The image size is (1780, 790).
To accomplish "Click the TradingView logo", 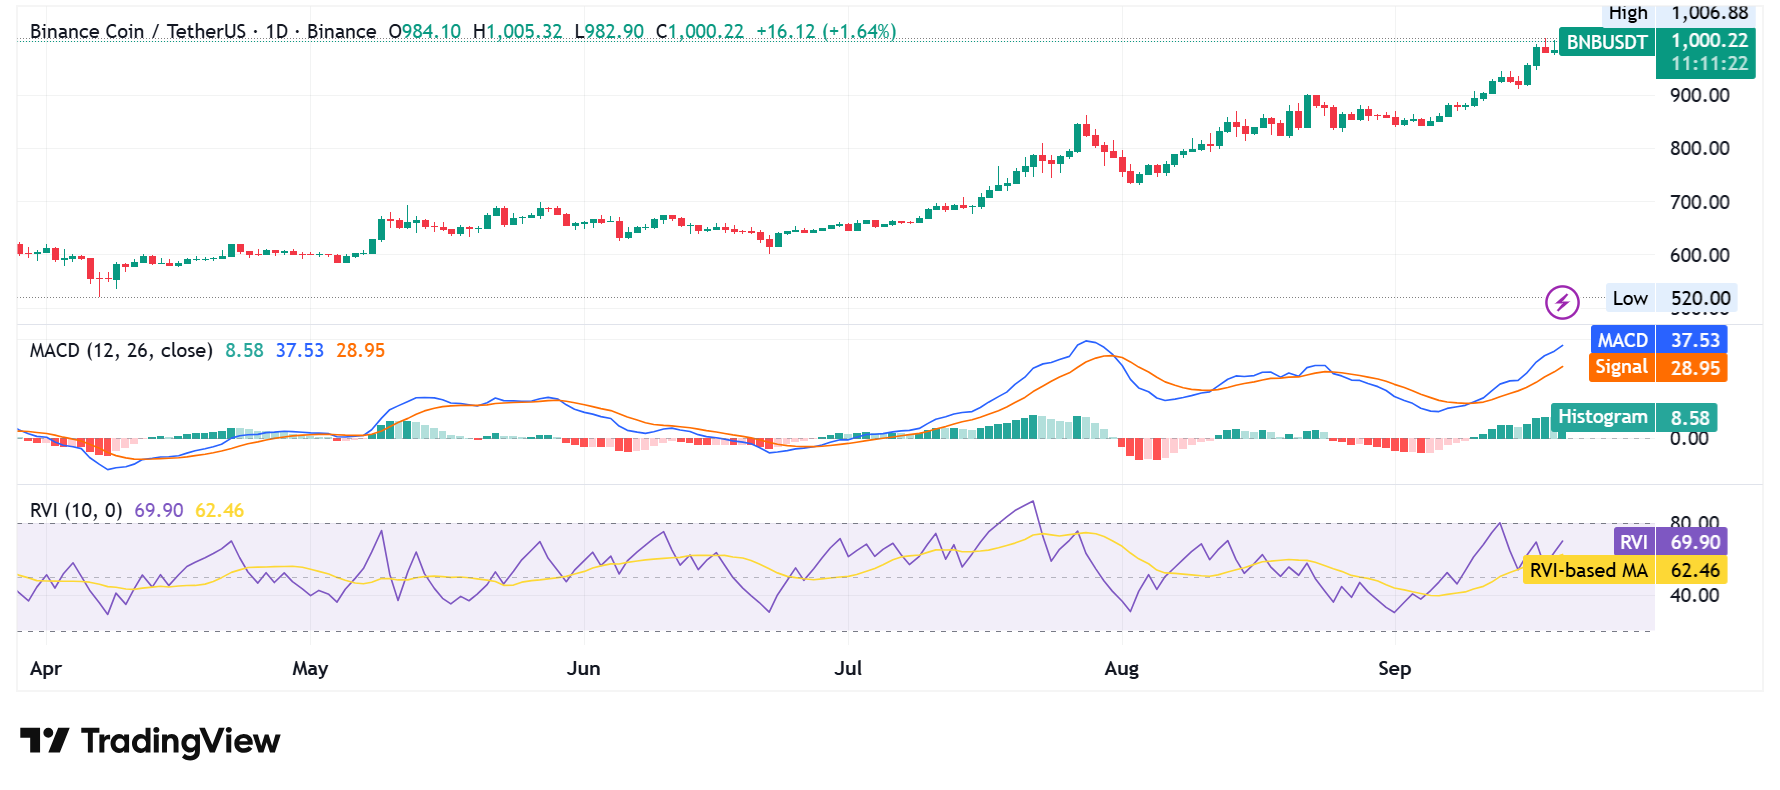I will tap(150, 741).
